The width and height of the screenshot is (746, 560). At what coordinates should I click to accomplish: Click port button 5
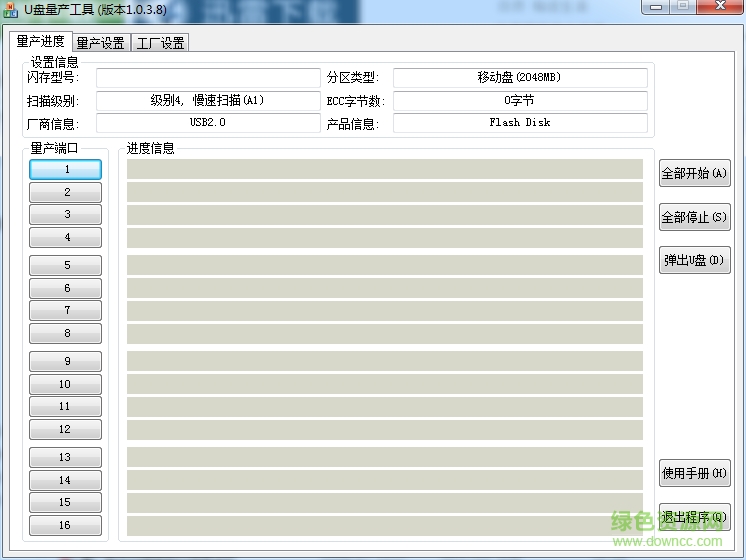[66, 265]
